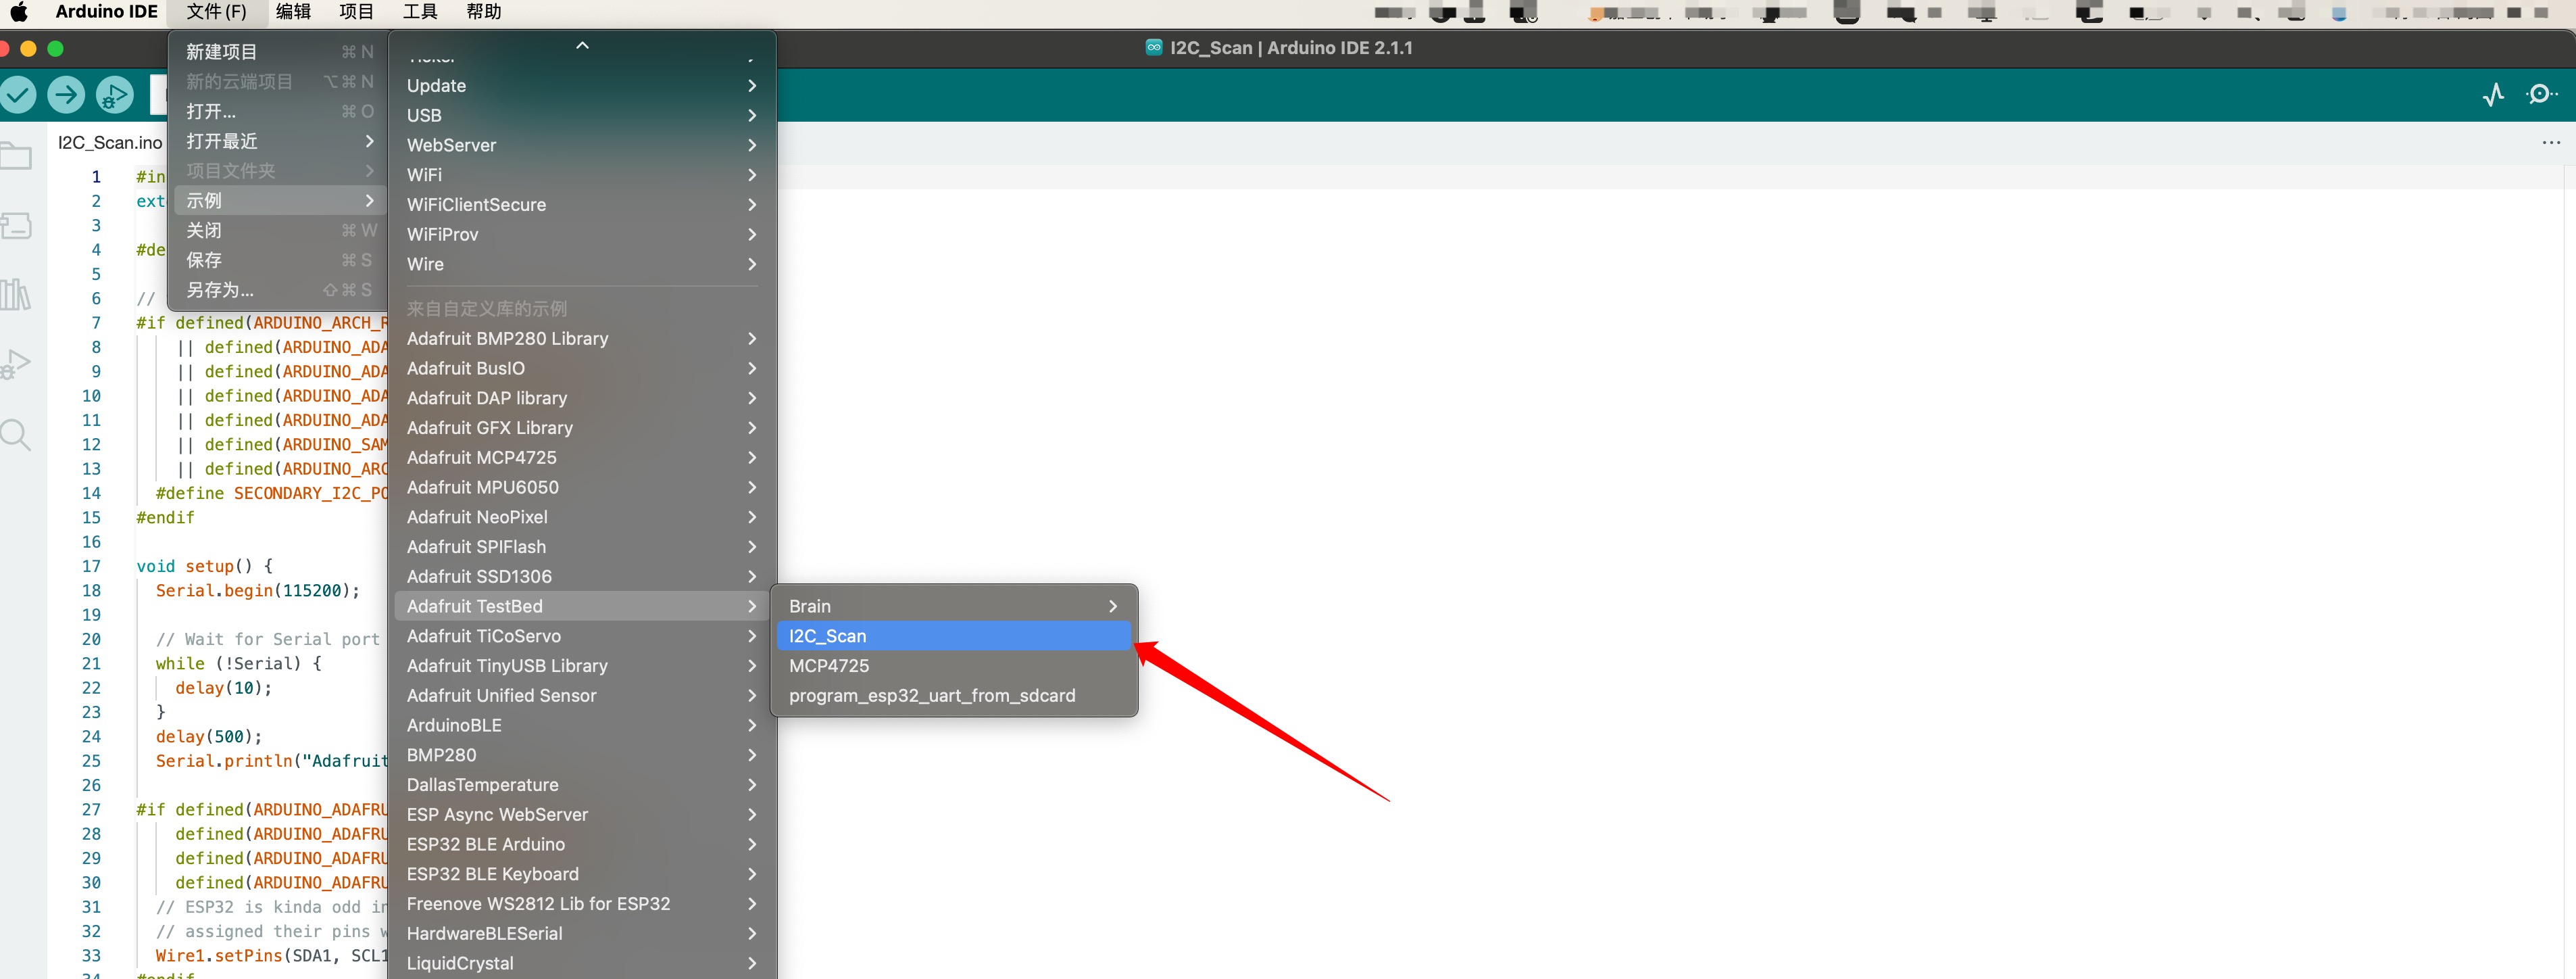This screenshot has height=979, width=2576.
Task: Choose 另存为... from the file menu
Action: 279,290
